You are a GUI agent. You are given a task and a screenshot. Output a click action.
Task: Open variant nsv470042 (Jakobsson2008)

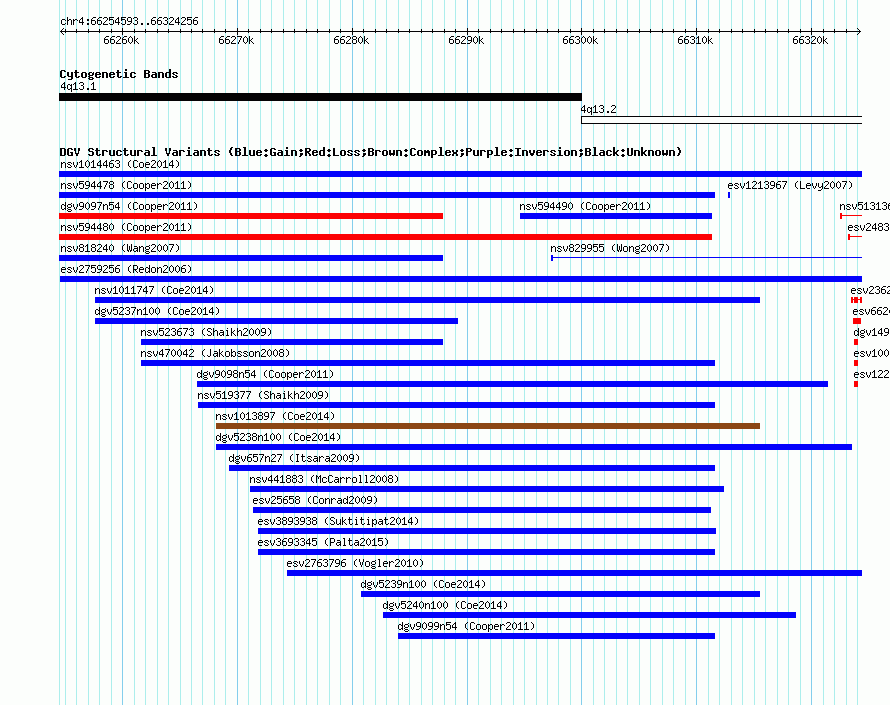(x=215, y=353)
